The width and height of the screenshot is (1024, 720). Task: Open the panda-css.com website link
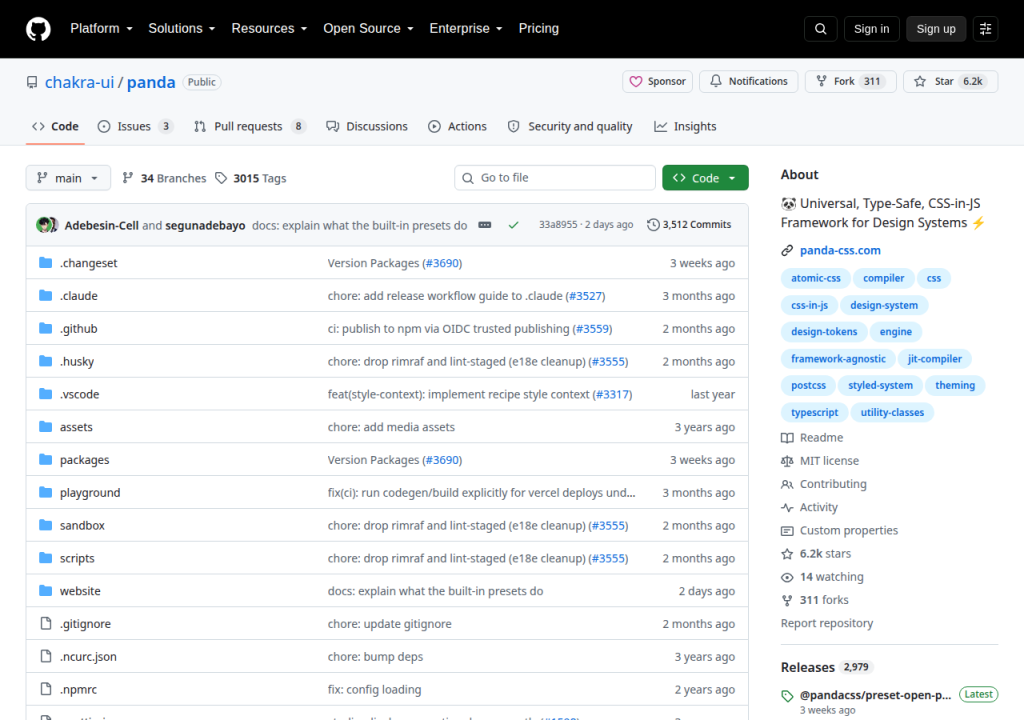tap(840, 250)
